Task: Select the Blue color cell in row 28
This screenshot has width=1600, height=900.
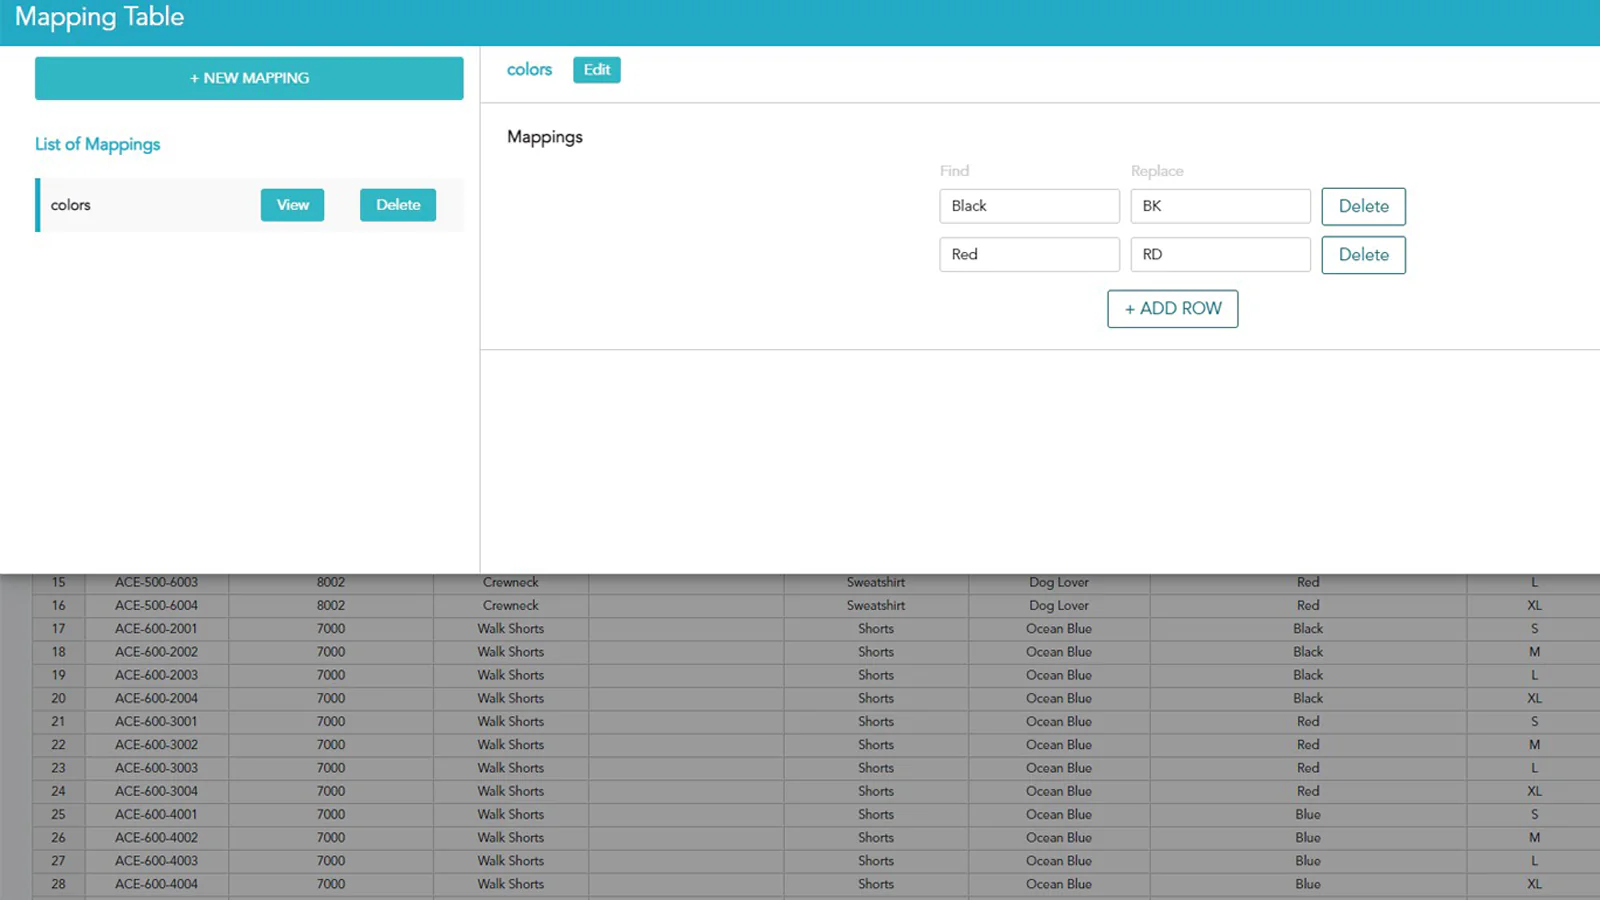Action: [x=1307, y=884]
